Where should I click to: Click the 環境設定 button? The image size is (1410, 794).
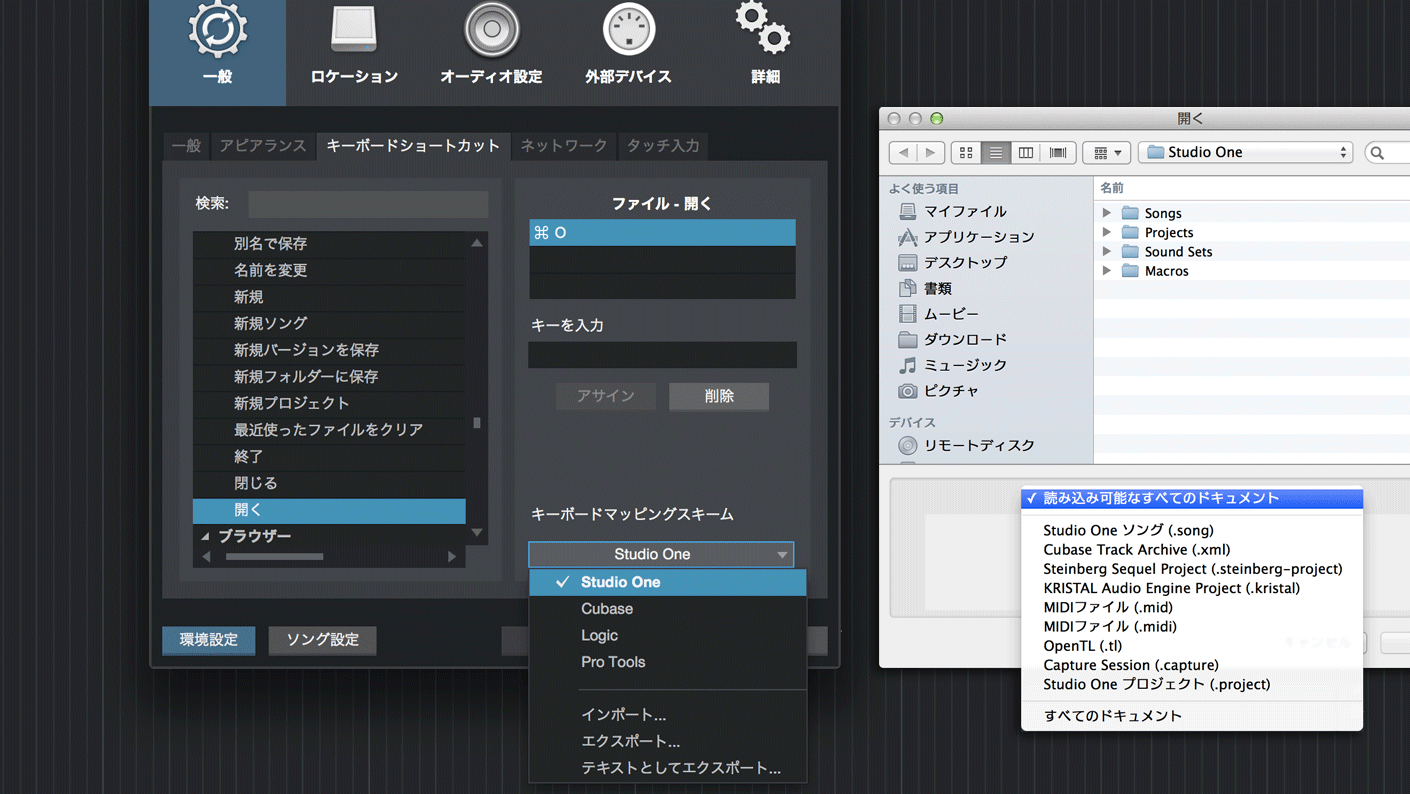(x=209, y=640)
